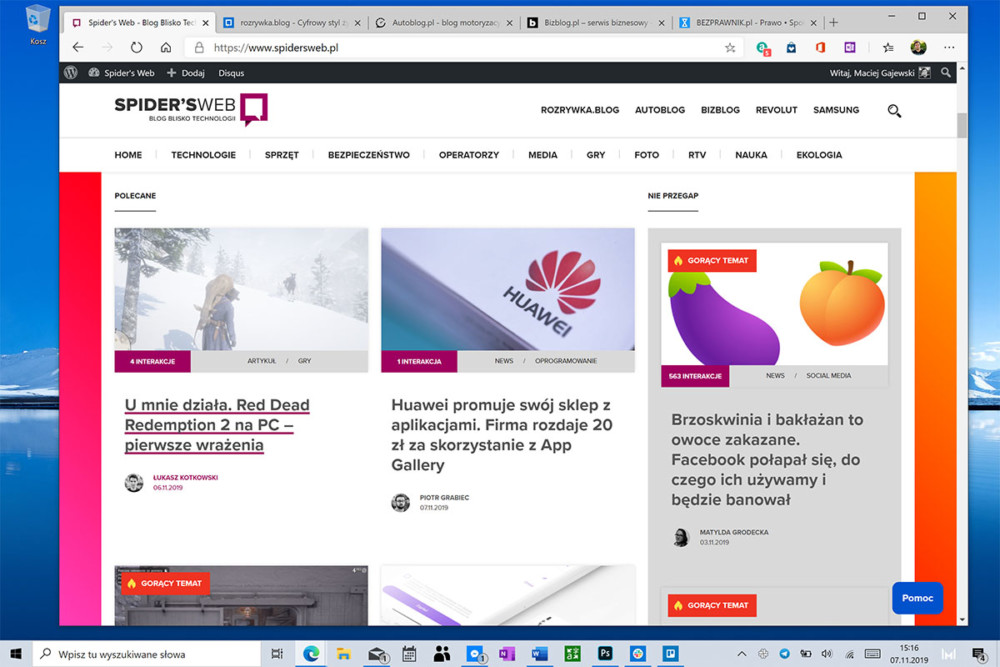Open the TECHNOLOGIE menu item
Viewport: 1000px width, 667px height.
tap(203, 155)
